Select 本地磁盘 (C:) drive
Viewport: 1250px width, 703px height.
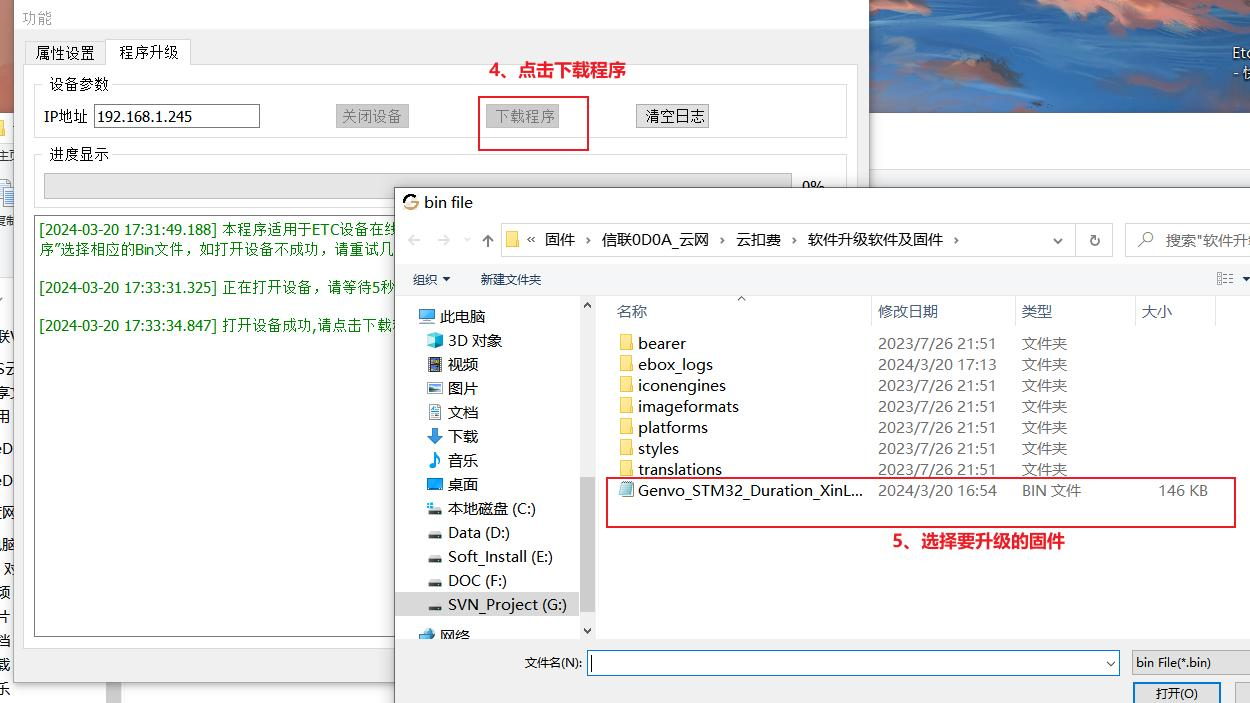point(491,508)
